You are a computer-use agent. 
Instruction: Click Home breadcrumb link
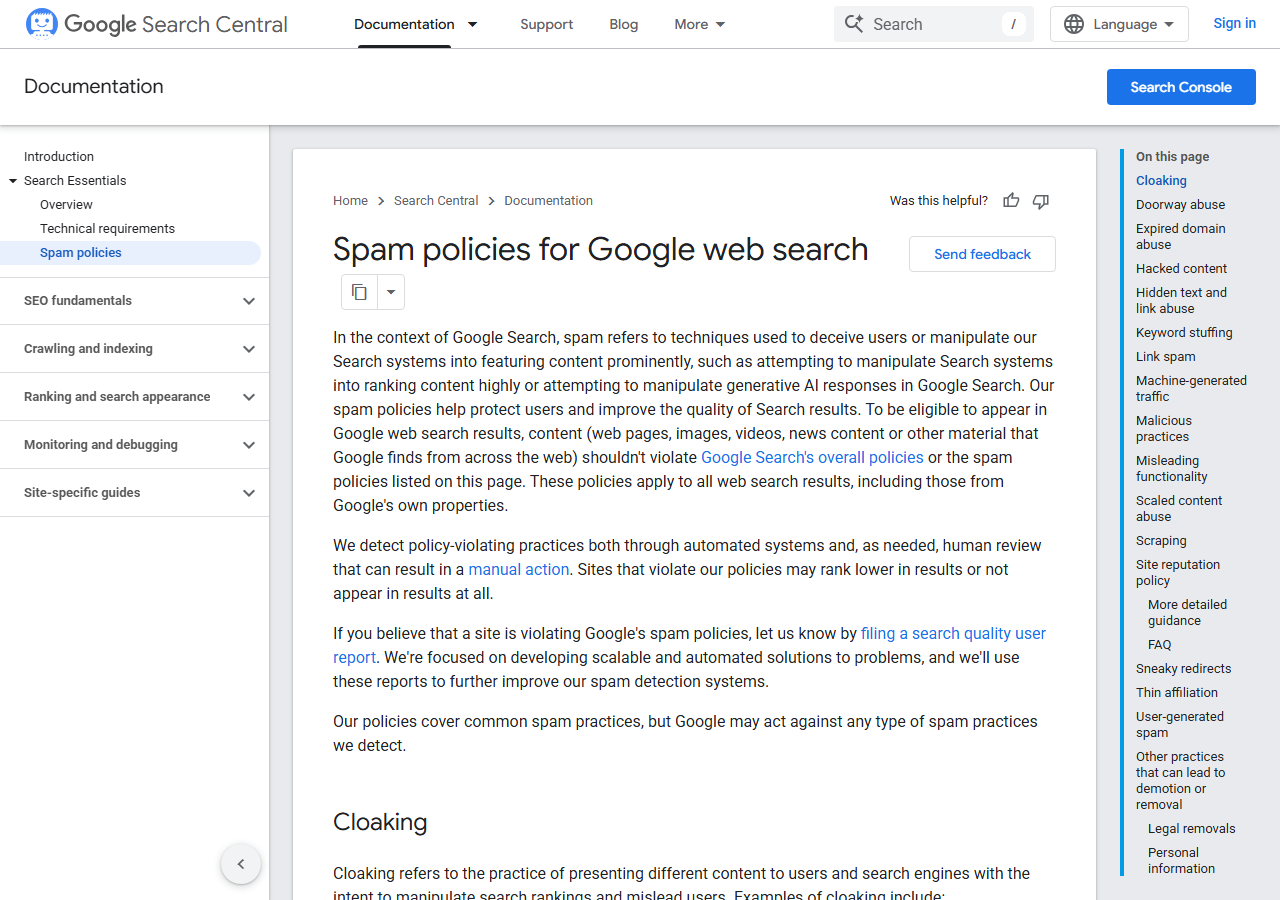click(350, 201)
